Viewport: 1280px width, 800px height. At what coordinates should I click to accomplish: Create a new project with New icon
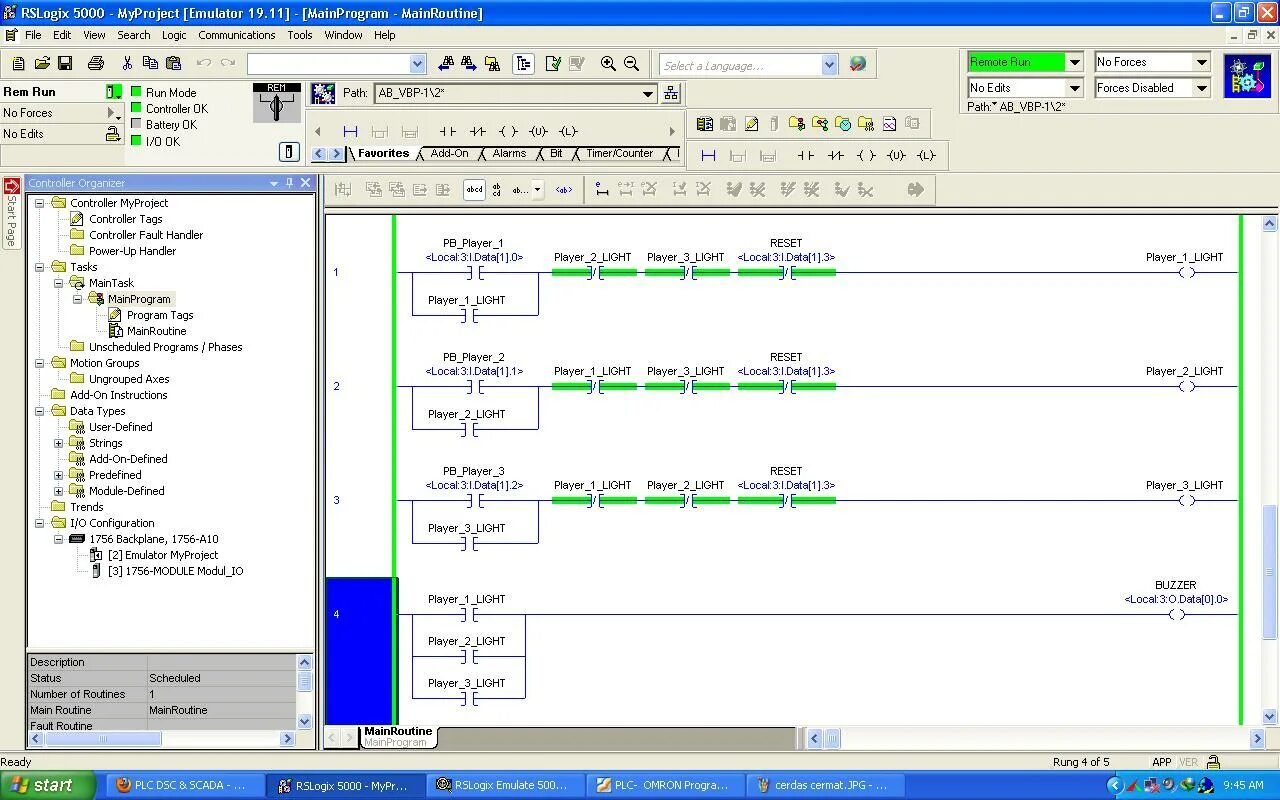(19, 63)
